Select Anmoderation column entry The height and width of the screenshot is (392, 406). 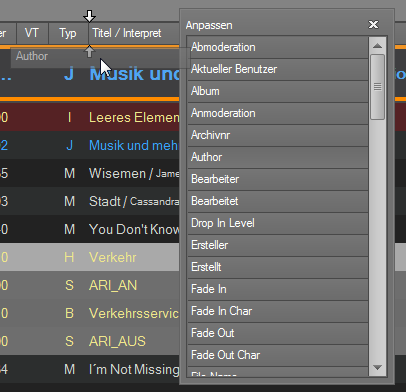point(278,113)
